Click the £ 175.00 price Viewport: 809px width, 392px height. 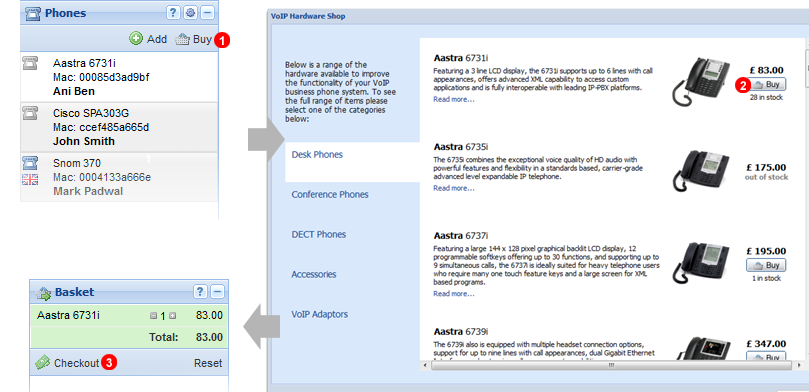pos(766,168)
